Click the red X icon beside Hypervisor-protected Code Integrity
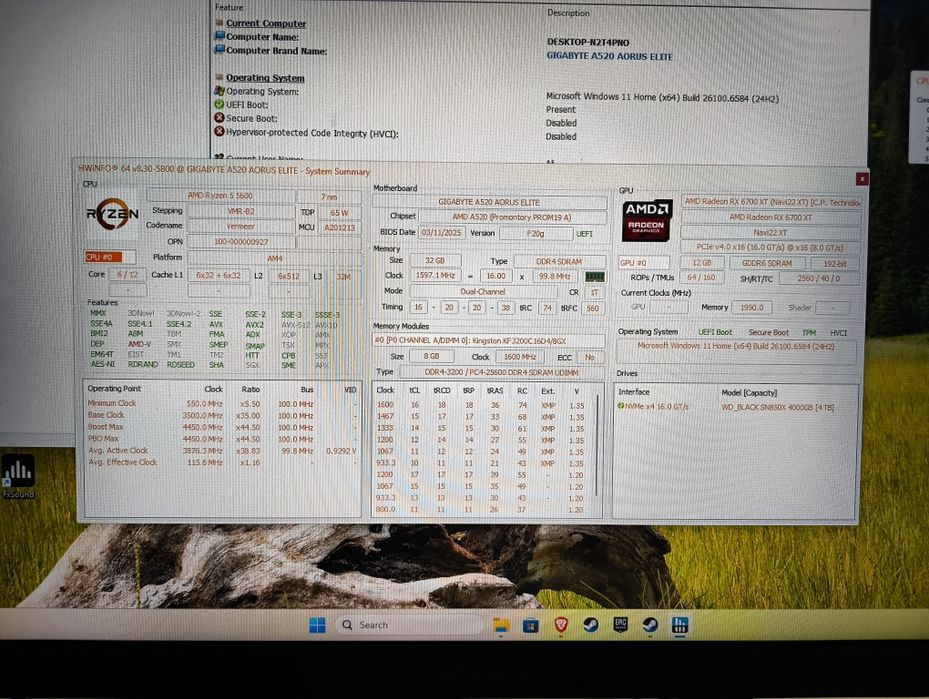 pos(219,132)
